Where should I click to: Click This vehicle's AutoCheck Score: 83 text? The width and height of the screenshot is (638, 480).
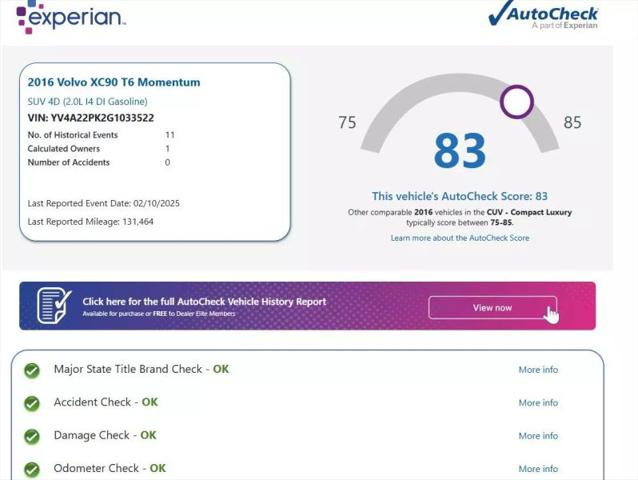coord(460,196)
